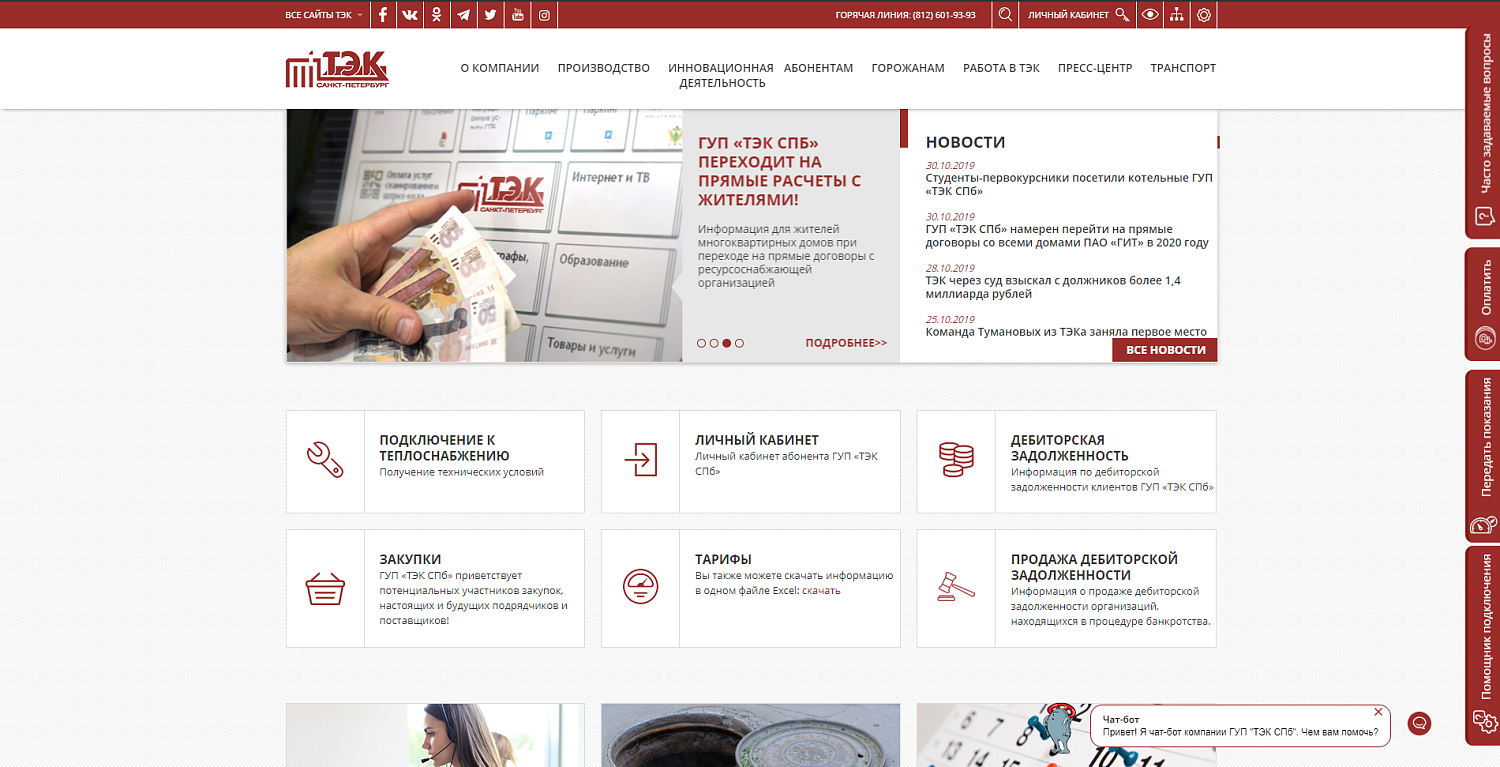
Task: Select the fourth slider dot
Action: pos(740,343)
